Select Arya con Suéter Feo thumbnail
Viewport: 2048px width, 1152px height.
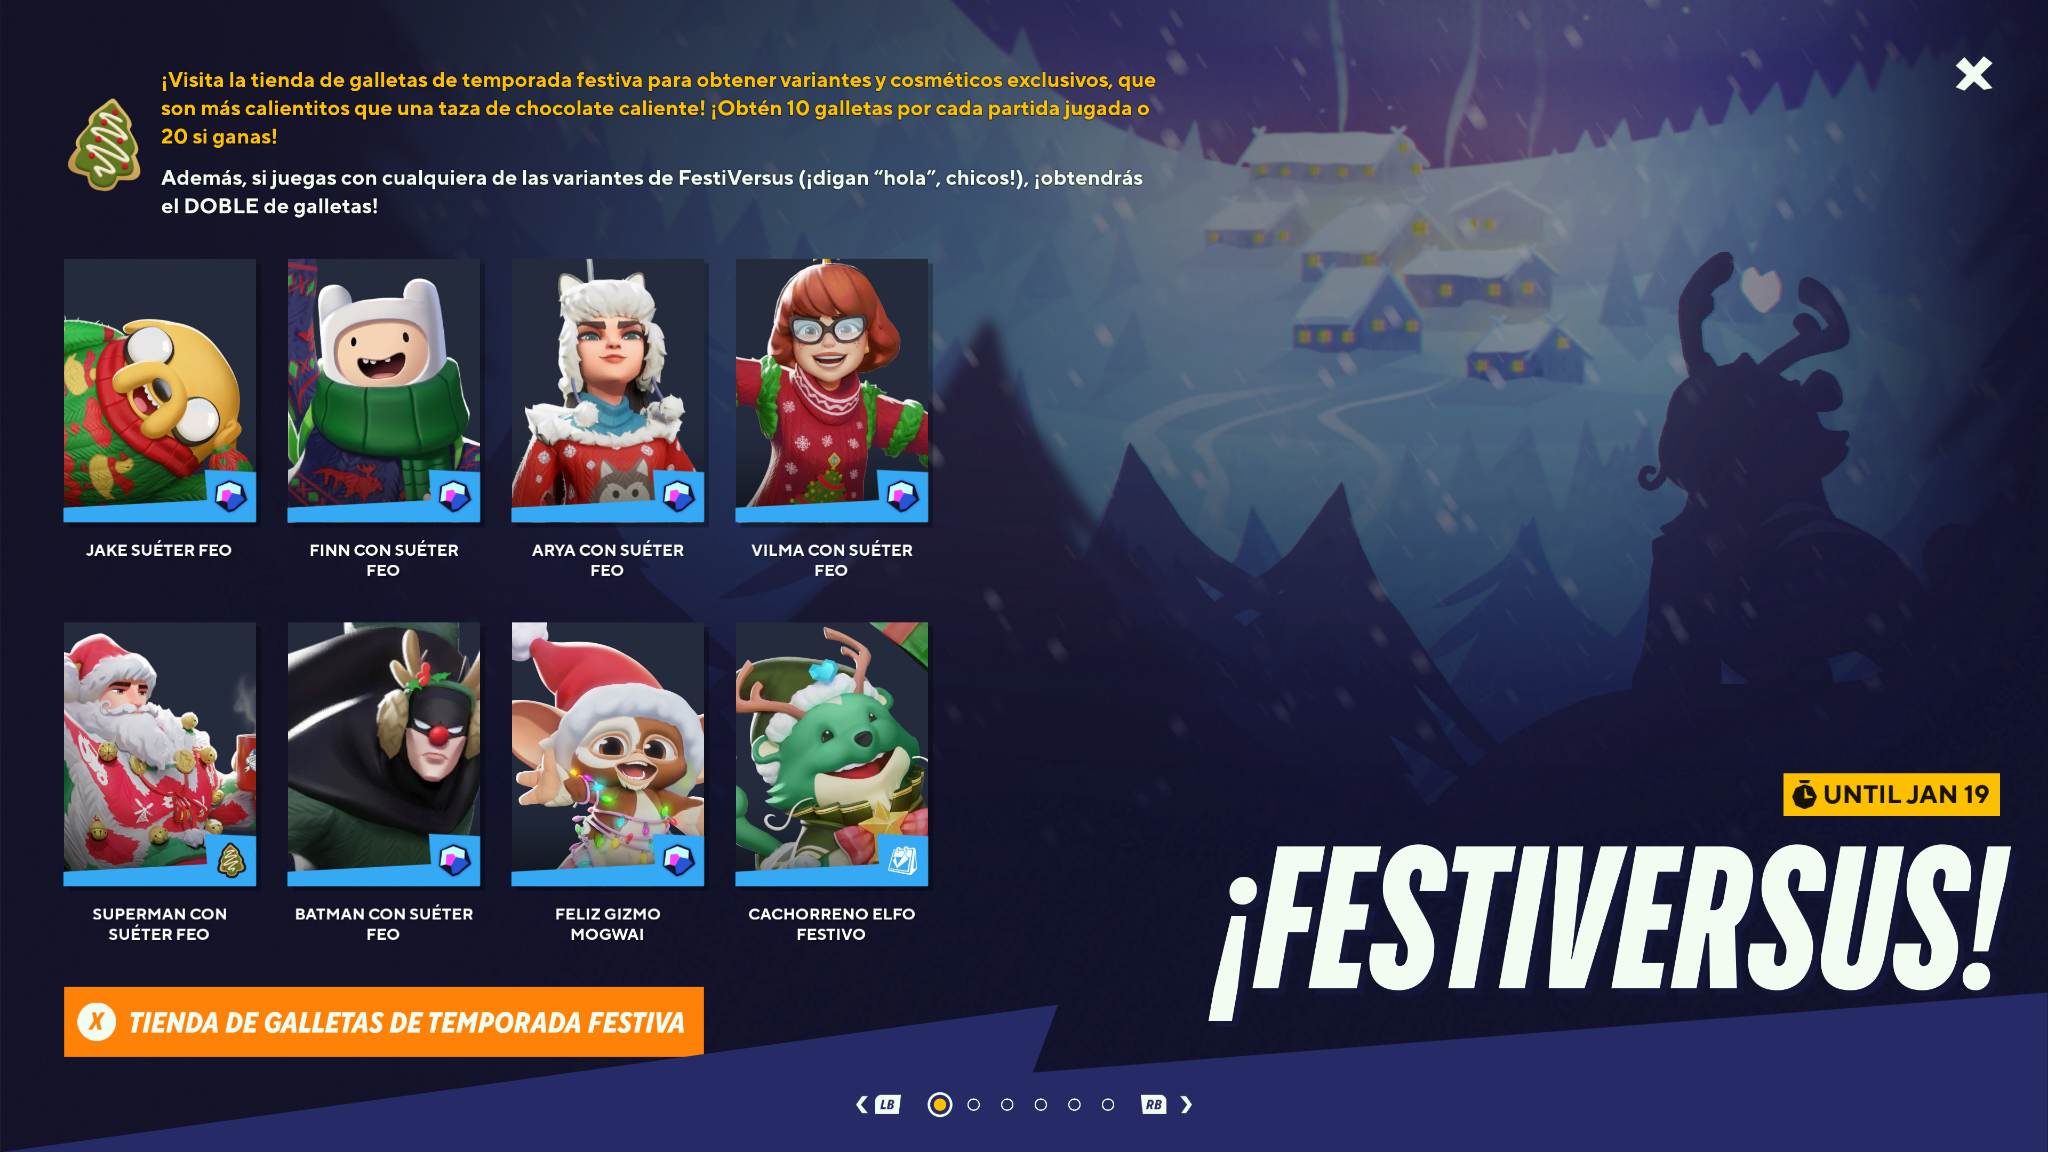(x=608, y=391)
